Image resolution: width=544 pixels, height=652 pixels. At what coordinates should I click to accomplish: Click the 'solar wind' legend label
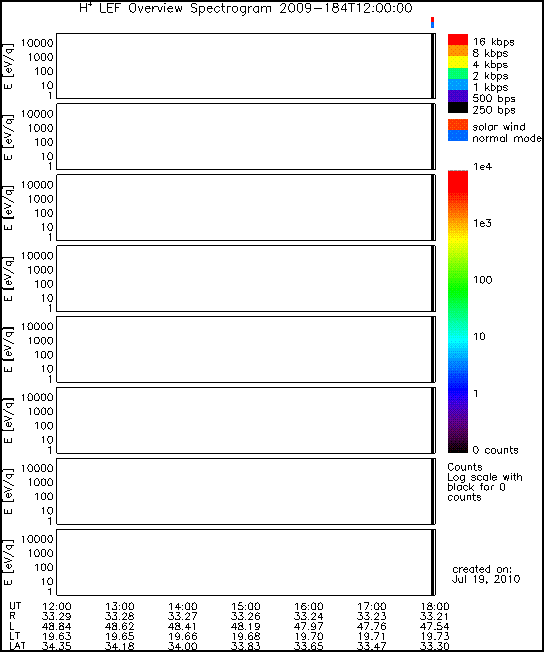click(x=499, y=126)
